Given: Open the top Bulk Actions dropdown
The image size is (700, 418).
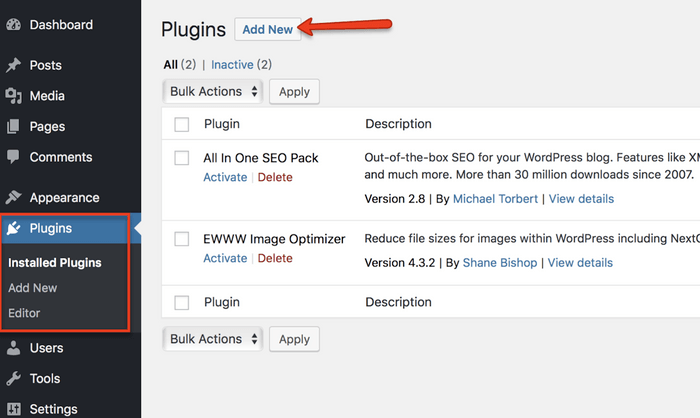Looking at the screenshot, I should coord(213,92).
